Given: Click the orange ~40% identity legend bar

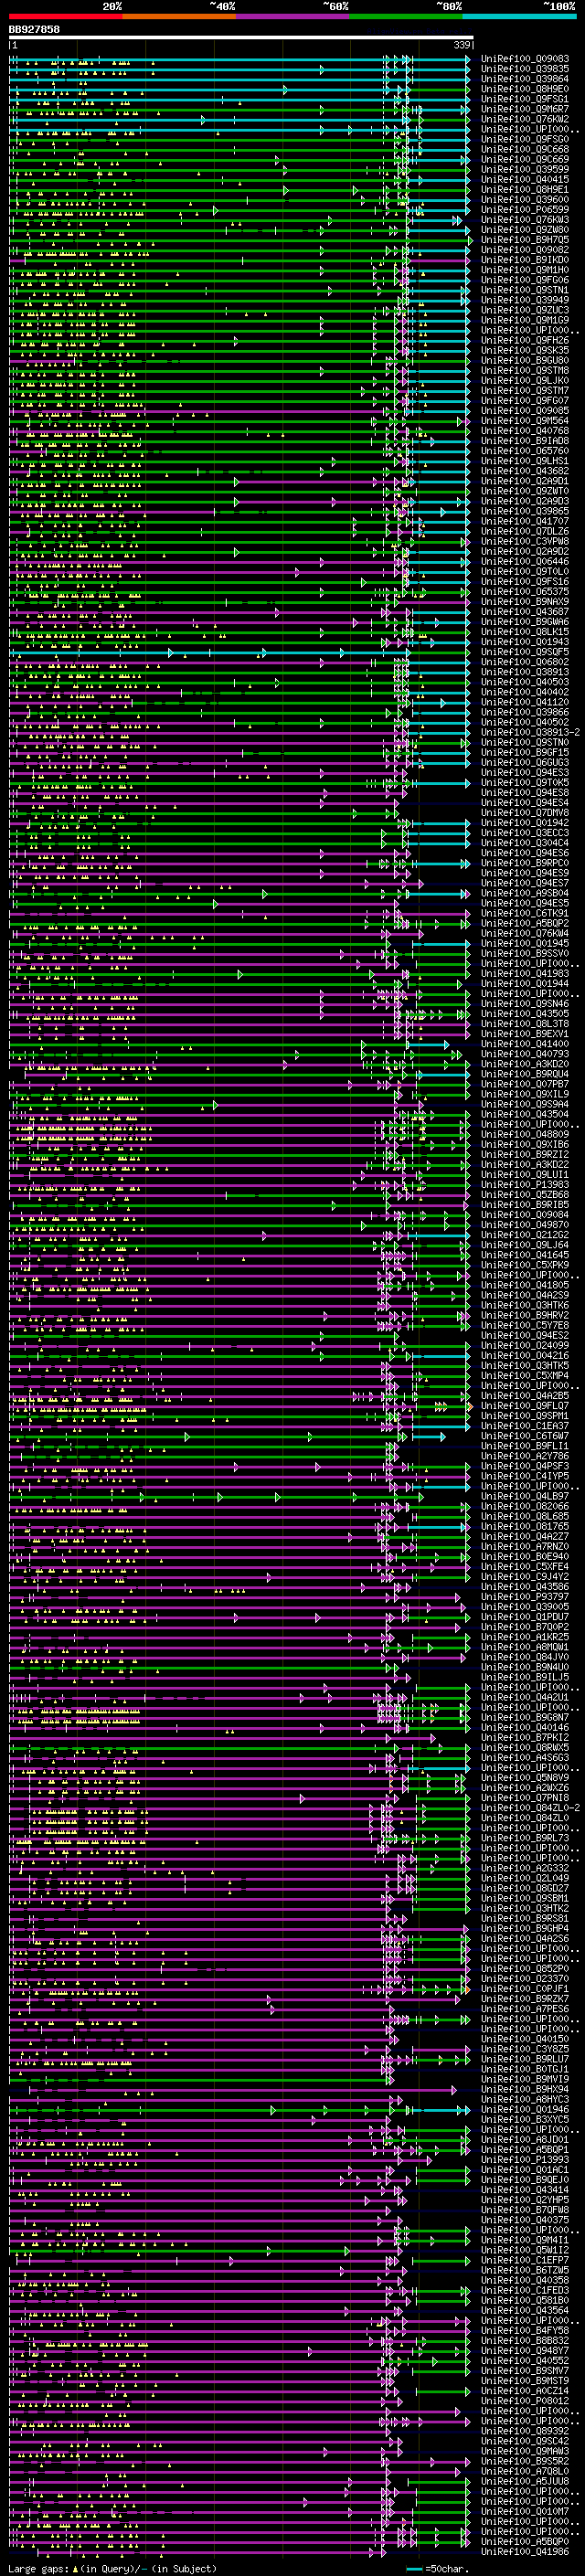Looking at the screenshot, I should tap(180, 16).
